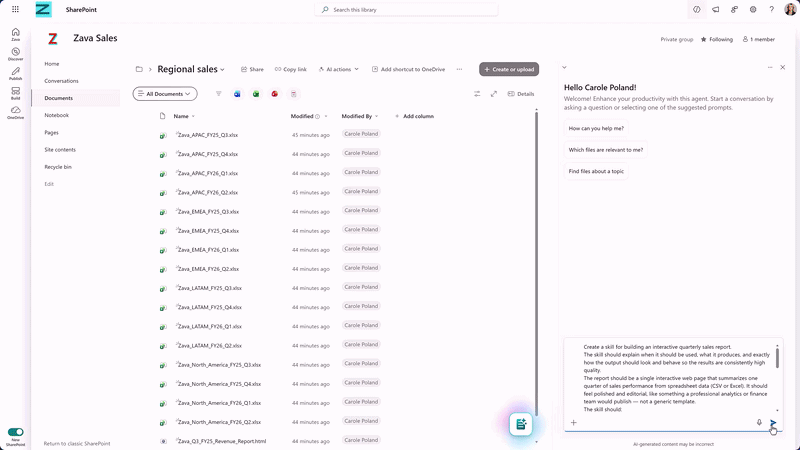This screenshot has height=450, width=800.
Task: Filter by Word documents icon
Action: 237,94
